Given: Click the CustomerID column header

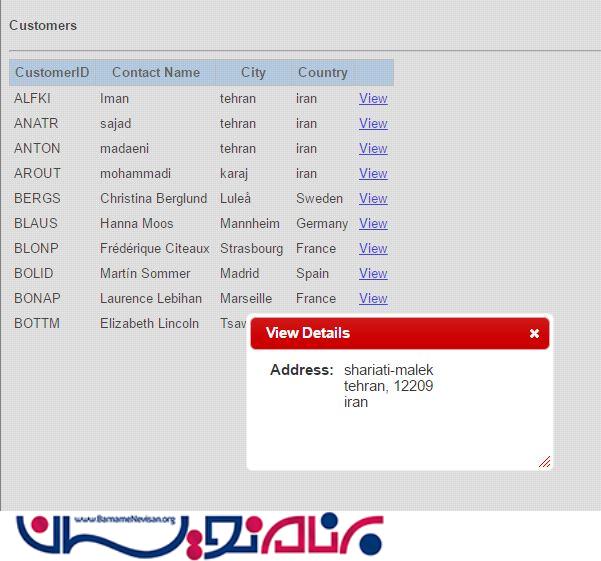Looking at the screenshot, I should click(x=52, y=73).
